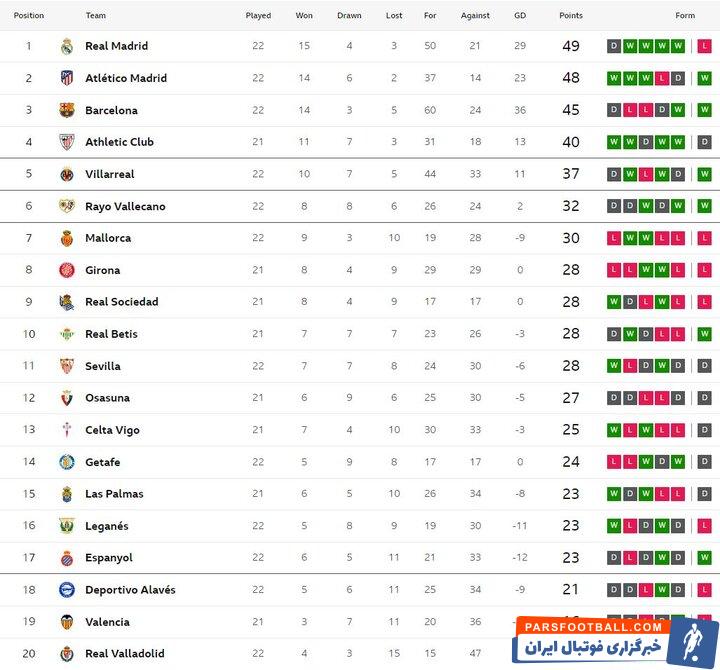Click the Position column header
The width and height of the screenshot is (720, 670).
(x=29, y=16)
